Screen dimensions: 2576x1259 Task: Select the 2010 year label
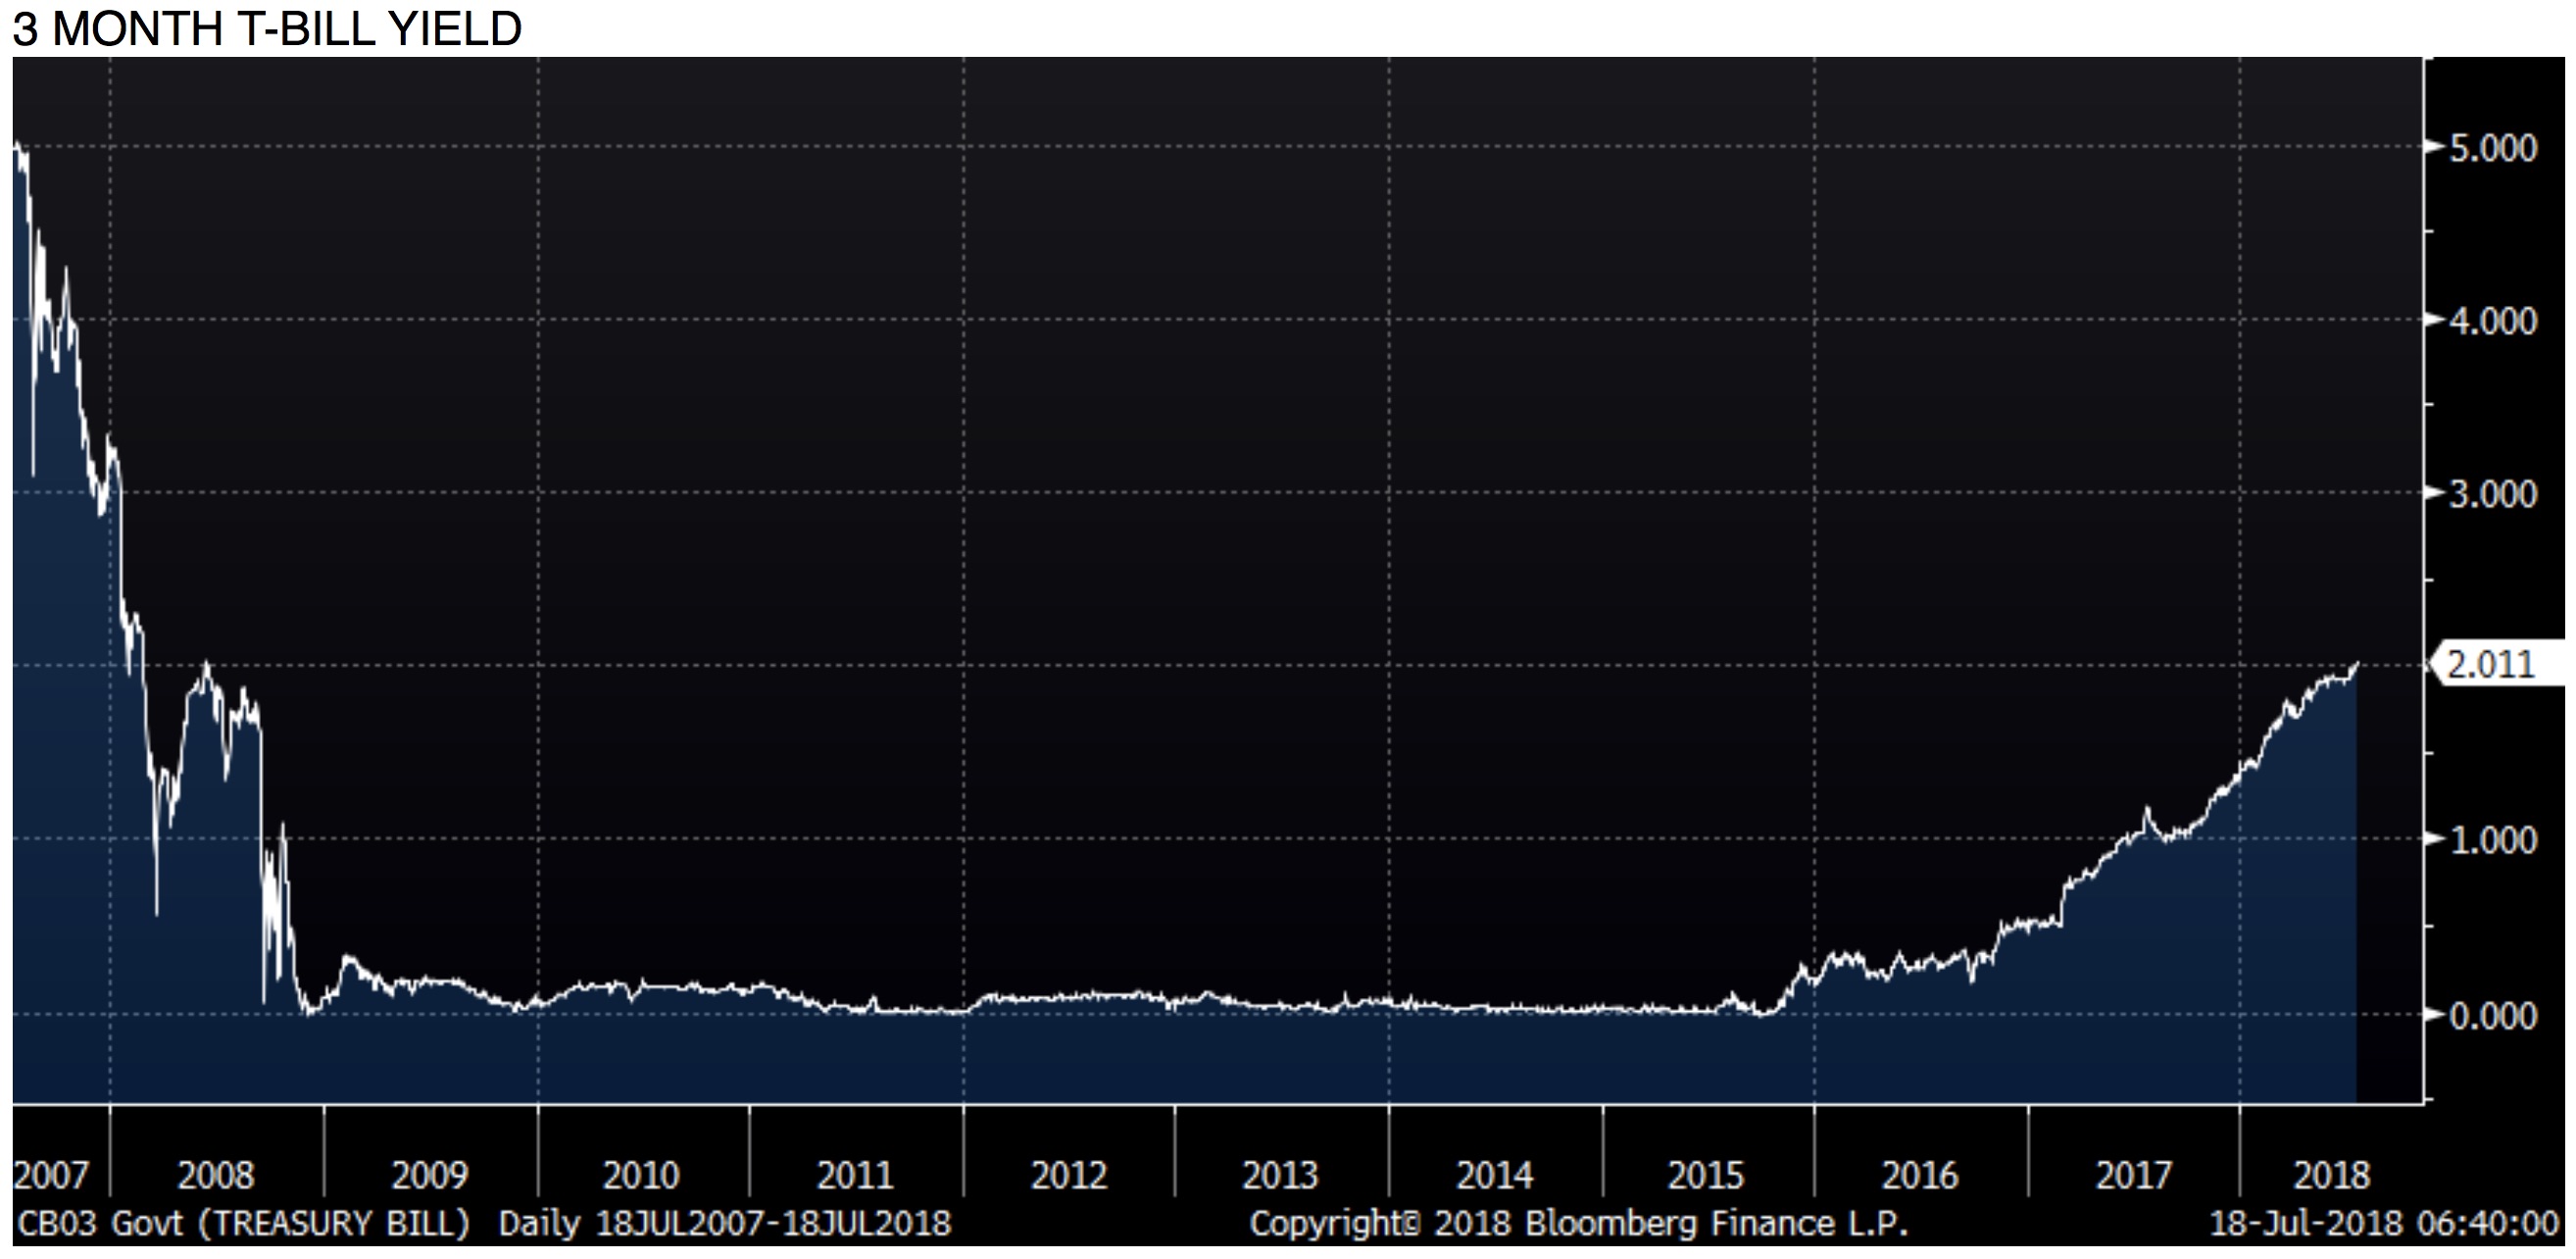(x=641, y=1175)
